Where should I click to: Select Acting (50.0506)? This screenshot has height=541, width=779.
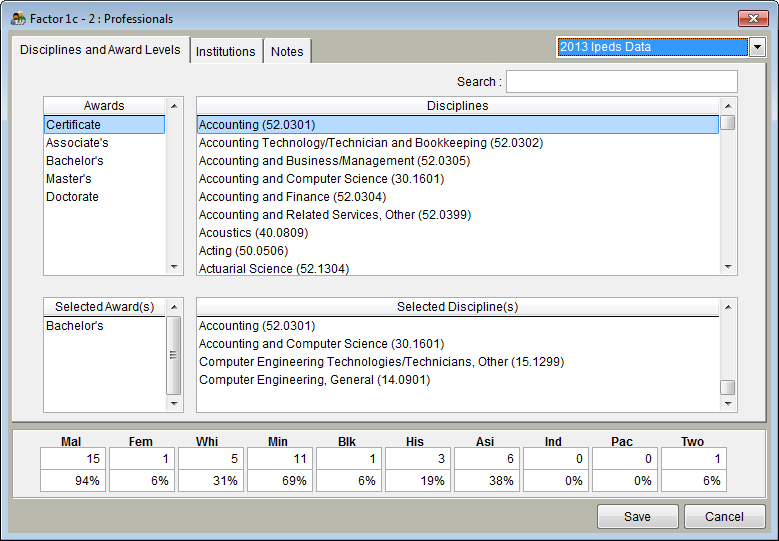point(458,250)
